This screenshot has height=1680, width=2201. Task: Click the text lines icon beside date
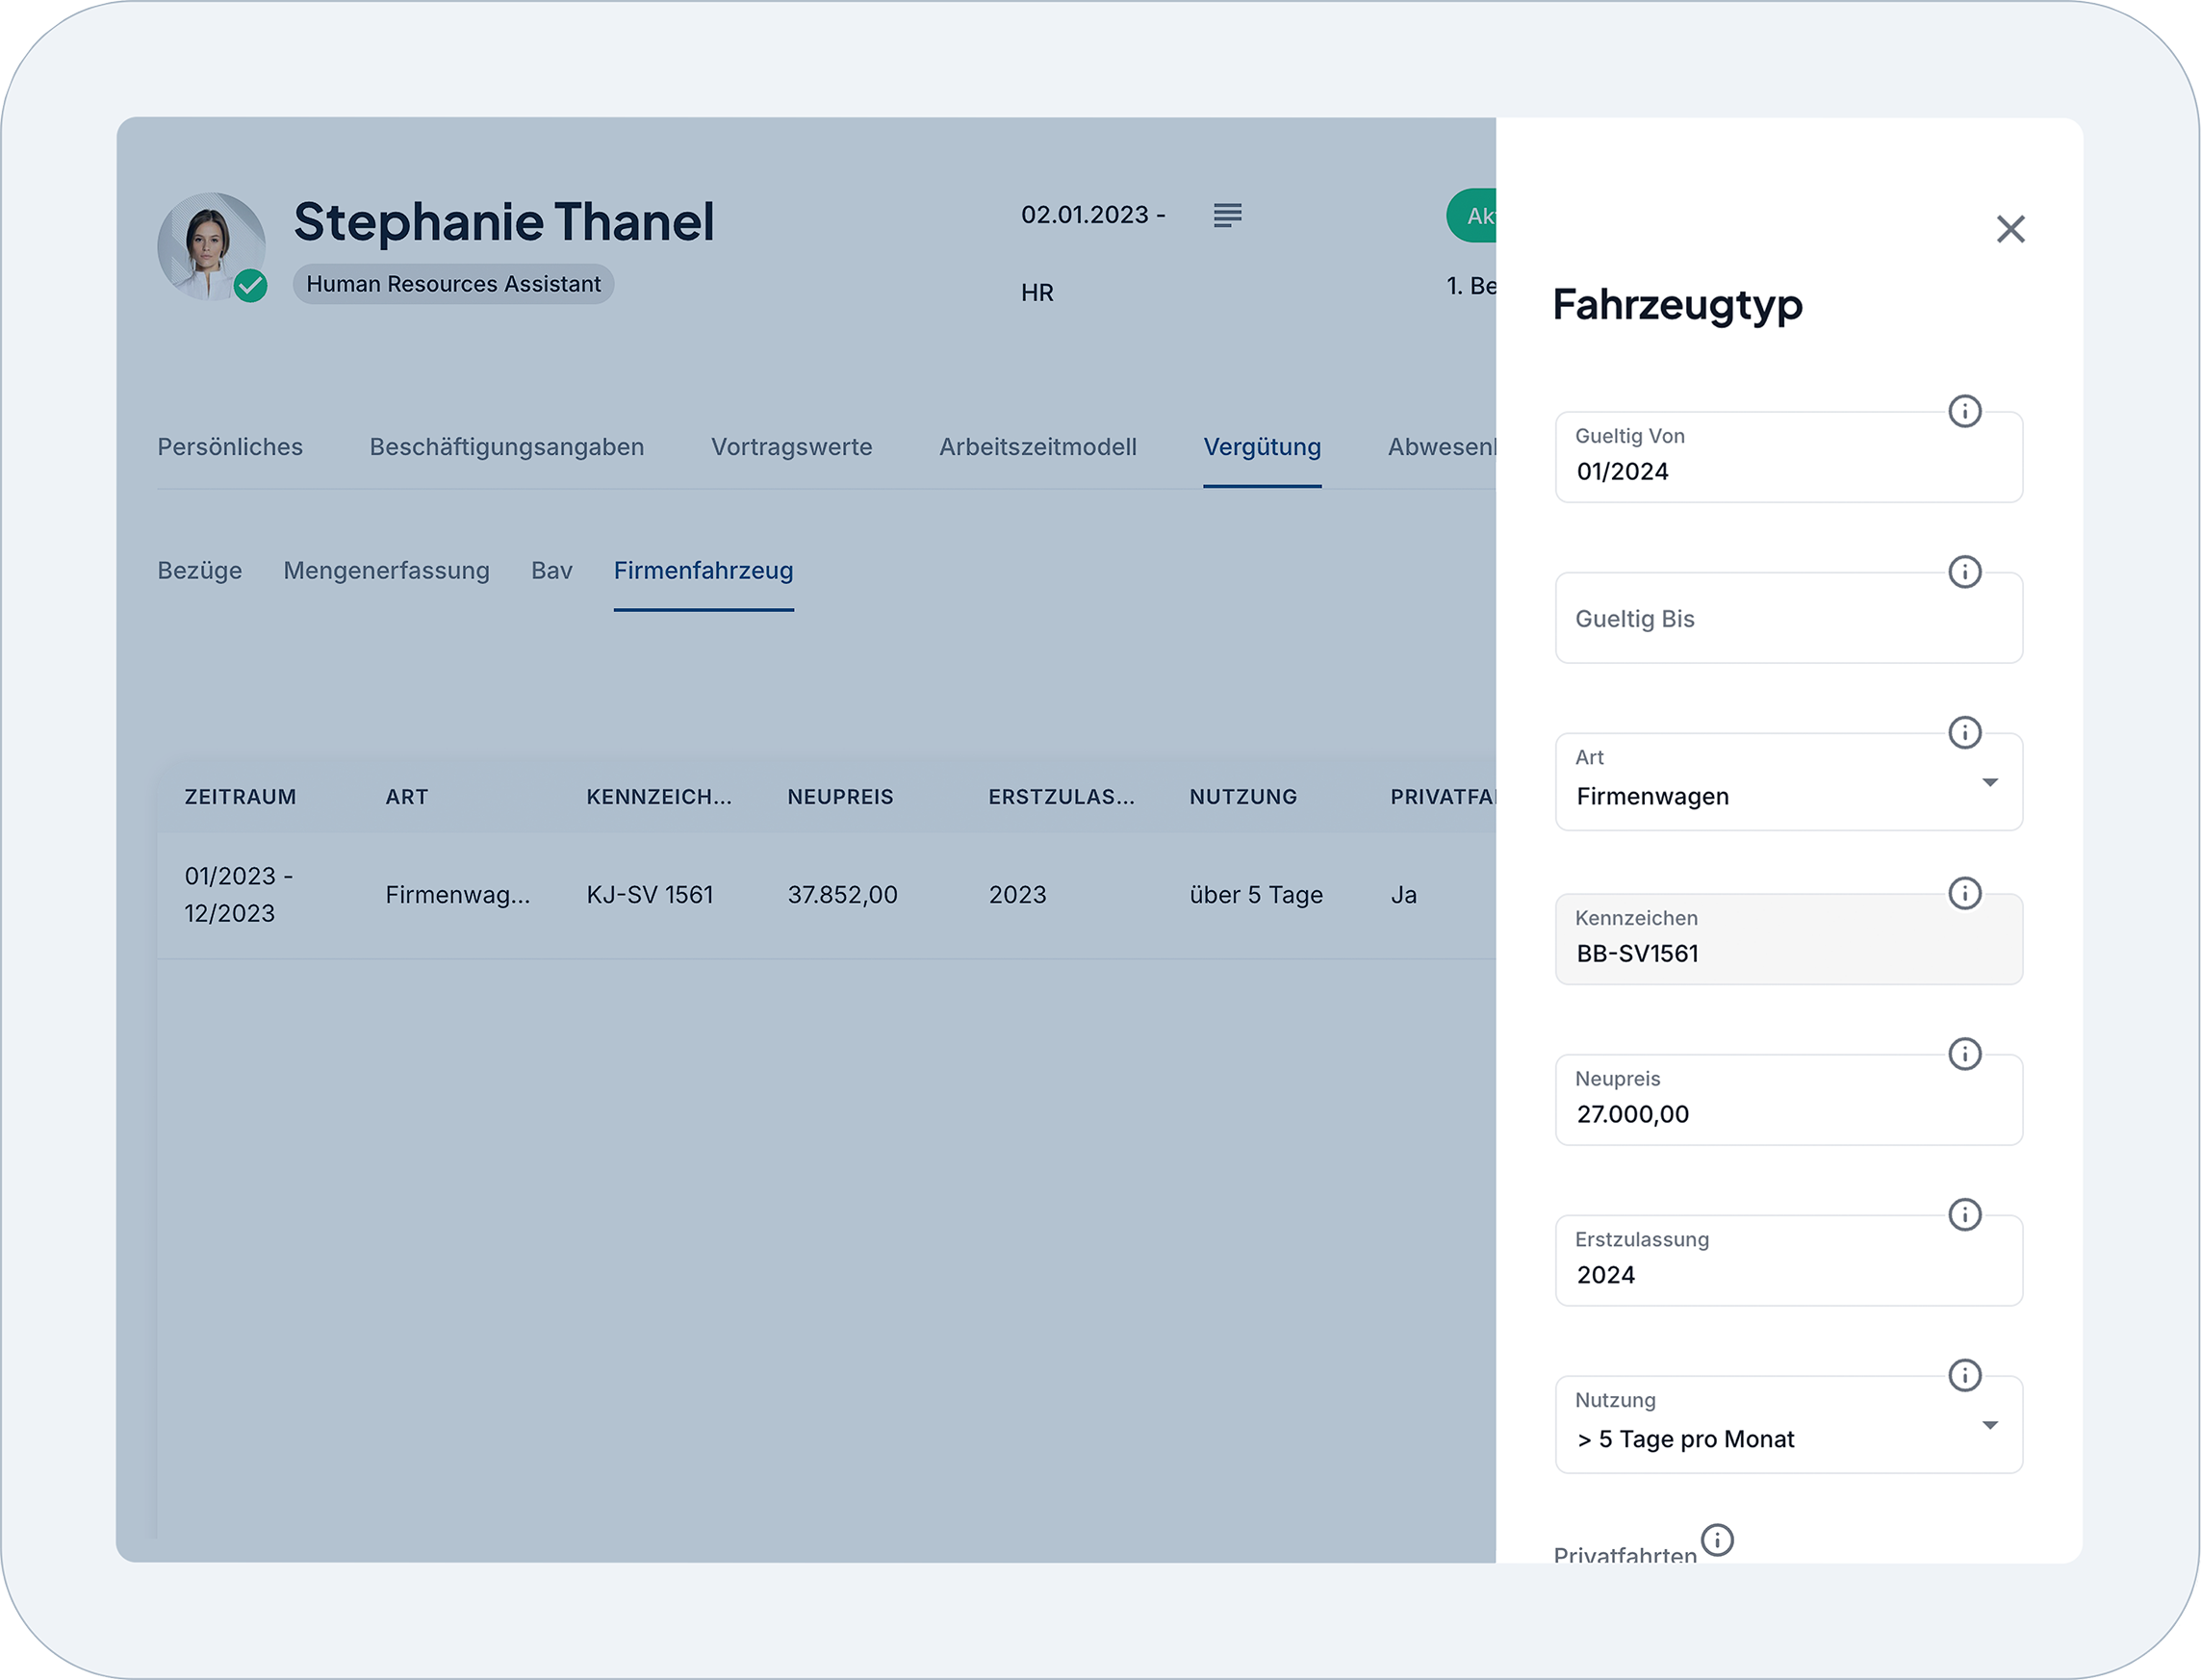click(x=1227, y=215)
